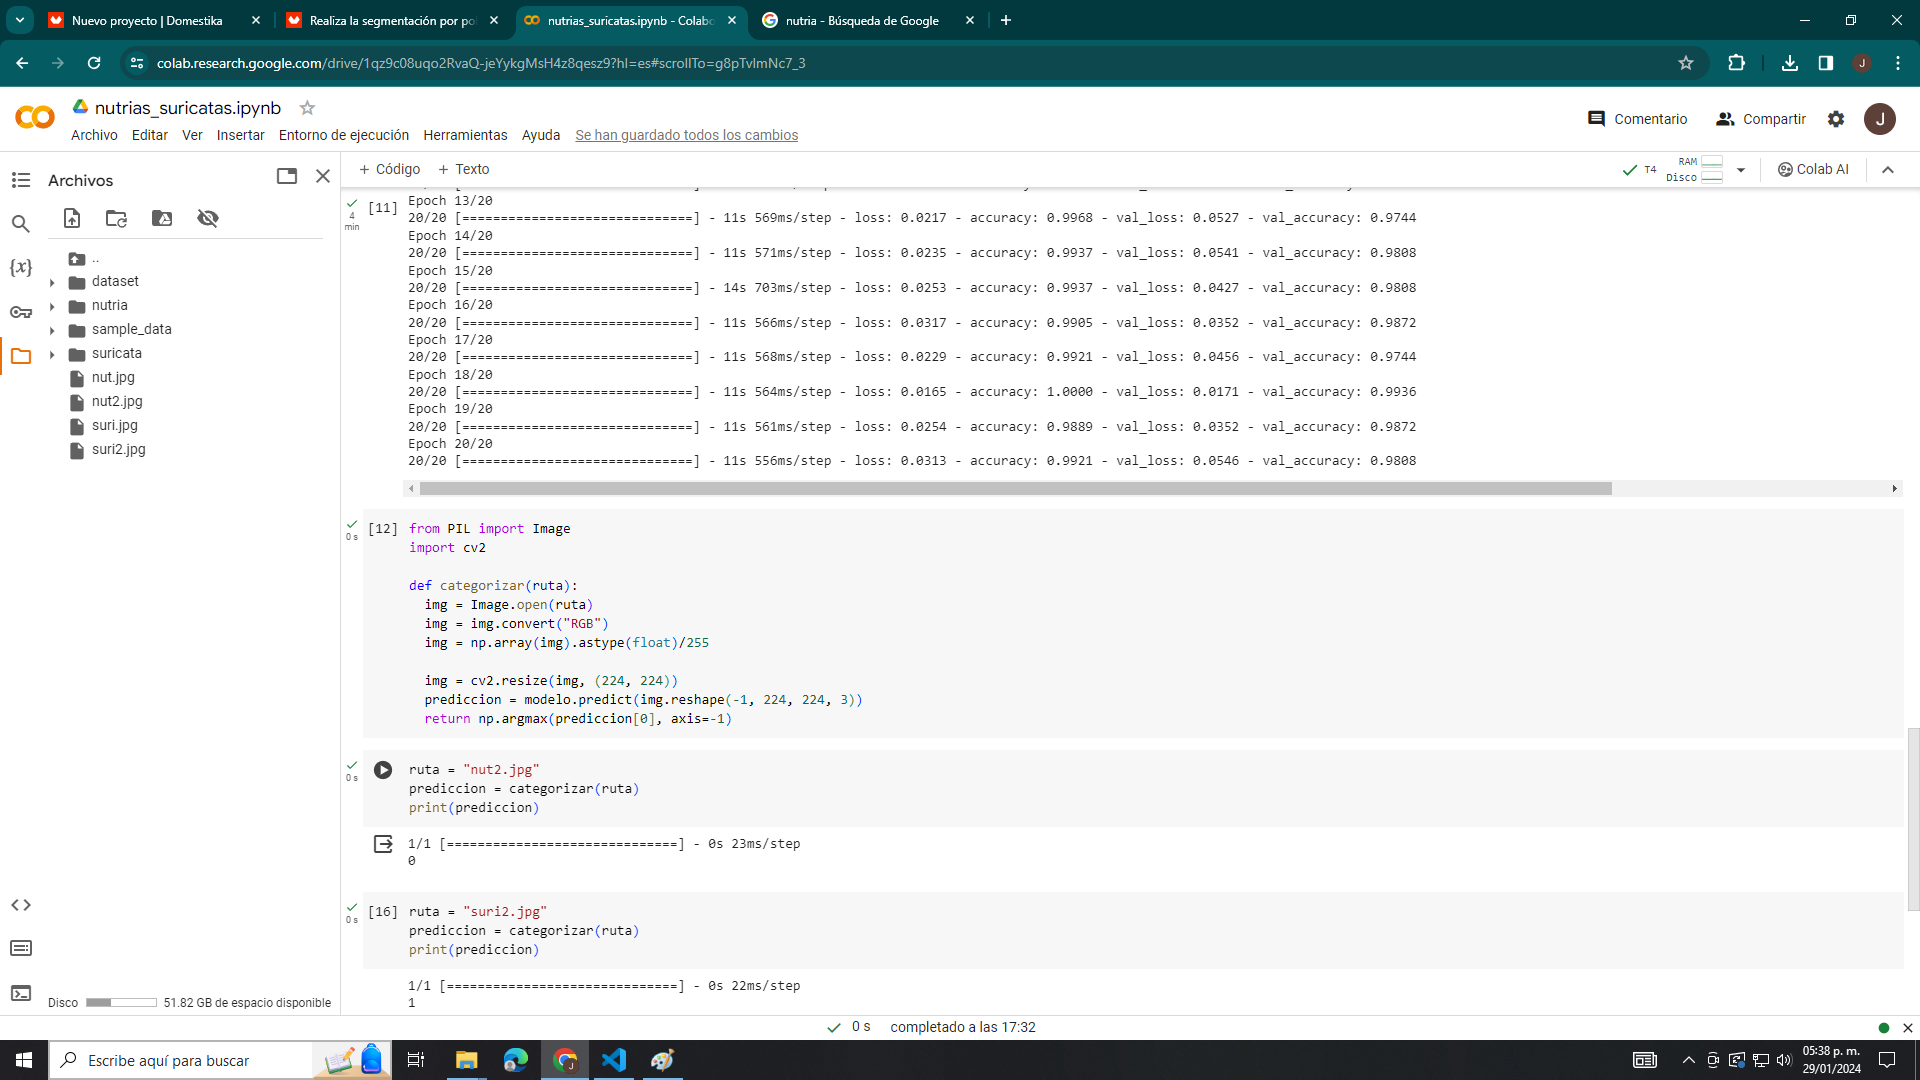Open the RAM/Disco resources dropdown arrow

click(x=1741, y=170)
